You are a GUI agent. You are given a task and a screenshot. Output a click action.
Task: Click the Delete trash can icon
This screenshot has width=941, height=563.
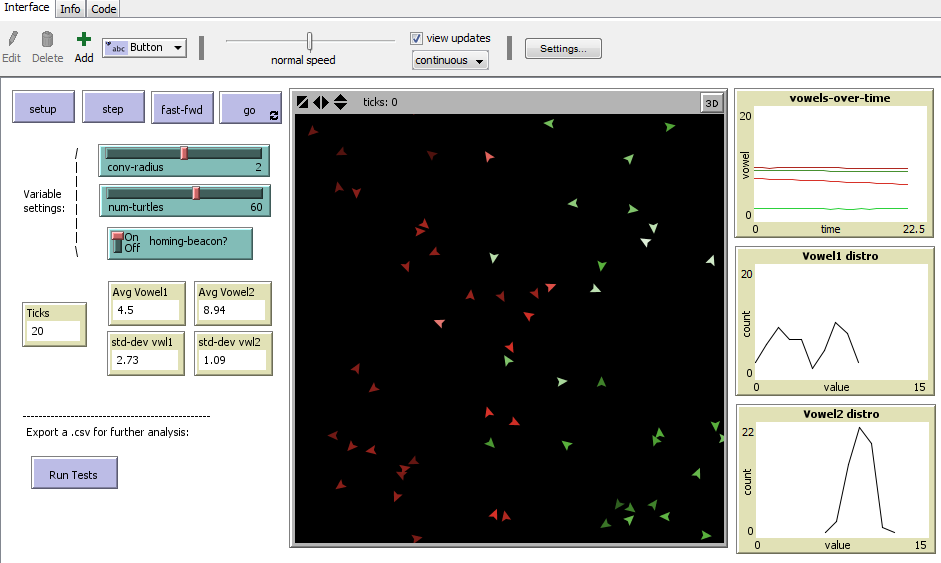click(47, 40)
